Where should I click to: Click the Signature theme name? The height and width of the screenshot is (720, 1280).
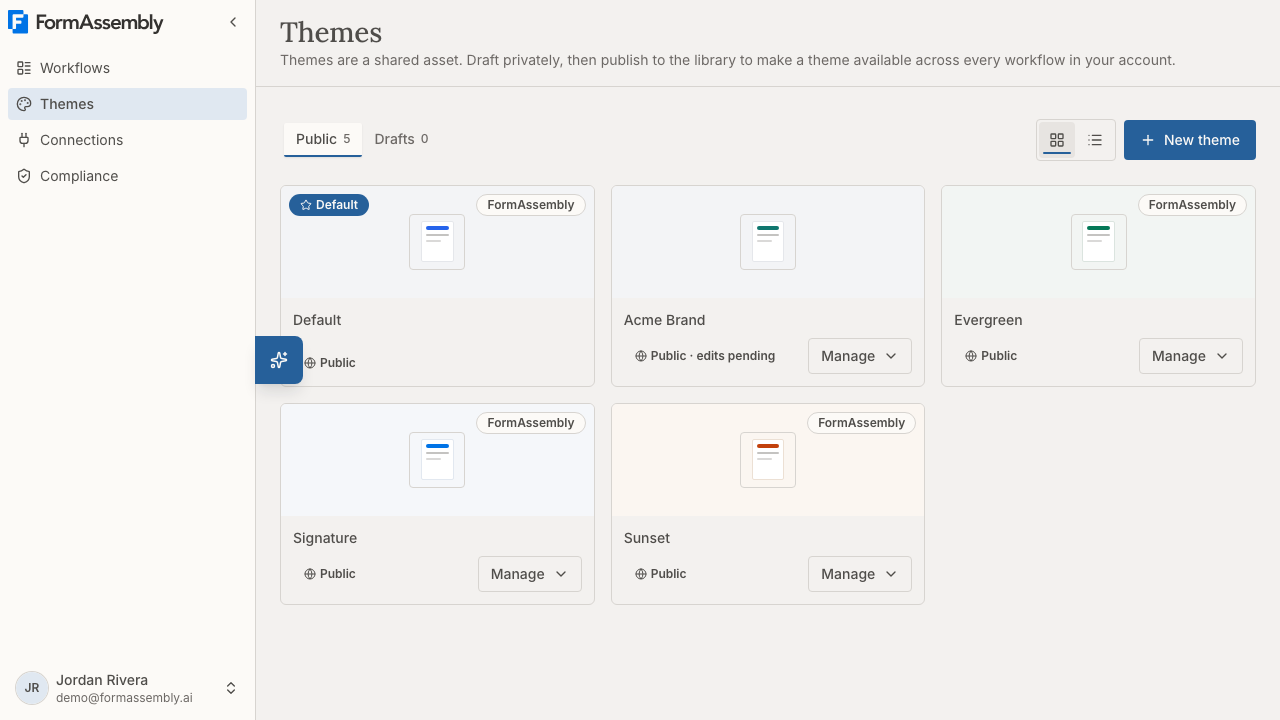[x=325, y=538]
